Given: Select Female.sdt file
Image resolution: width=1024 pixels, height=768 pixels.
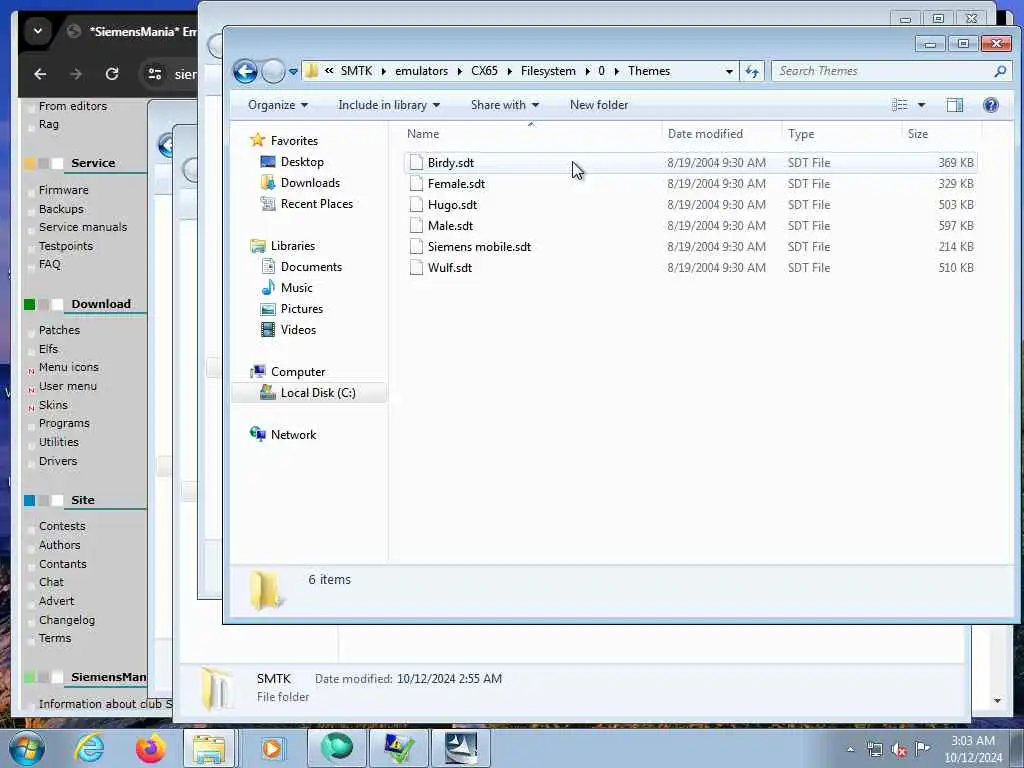Looking at the screenshot, I should [x=690, y=184].
